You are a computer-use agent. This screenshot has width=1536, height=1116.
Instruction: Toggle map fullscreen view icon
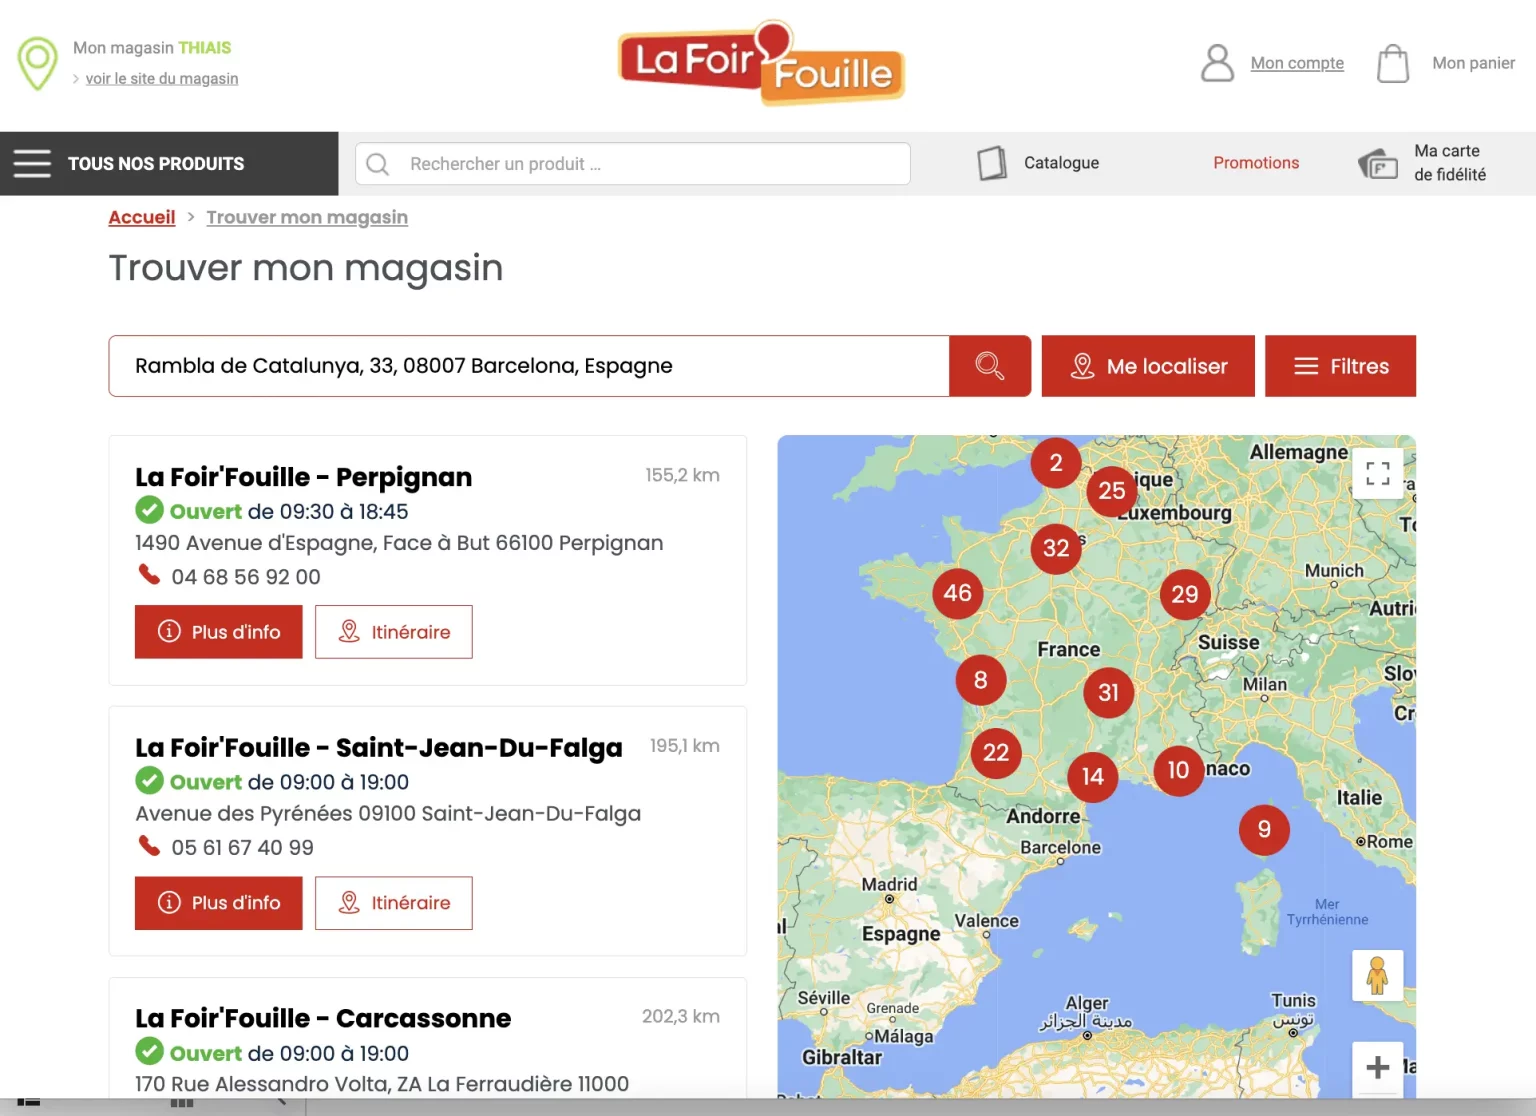pyautogui.click(x=1378, y=474)
